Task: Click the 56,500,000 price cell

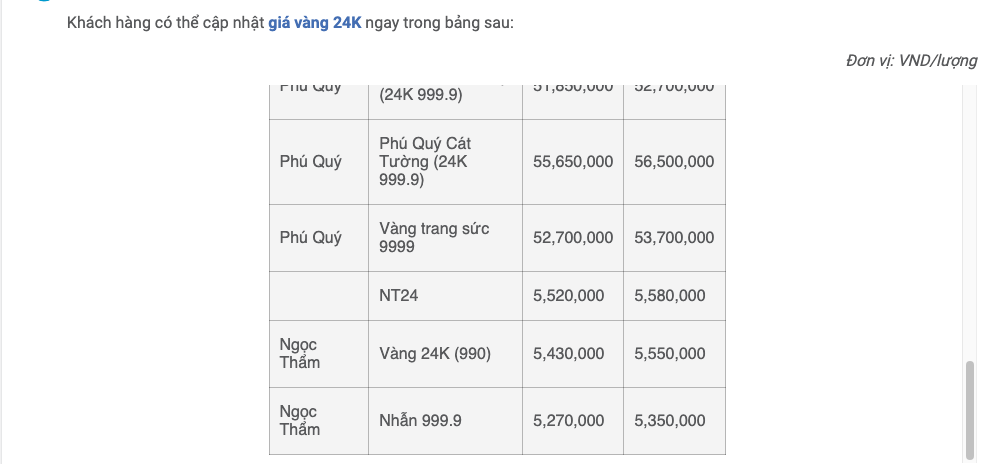Action: point(674,162)
